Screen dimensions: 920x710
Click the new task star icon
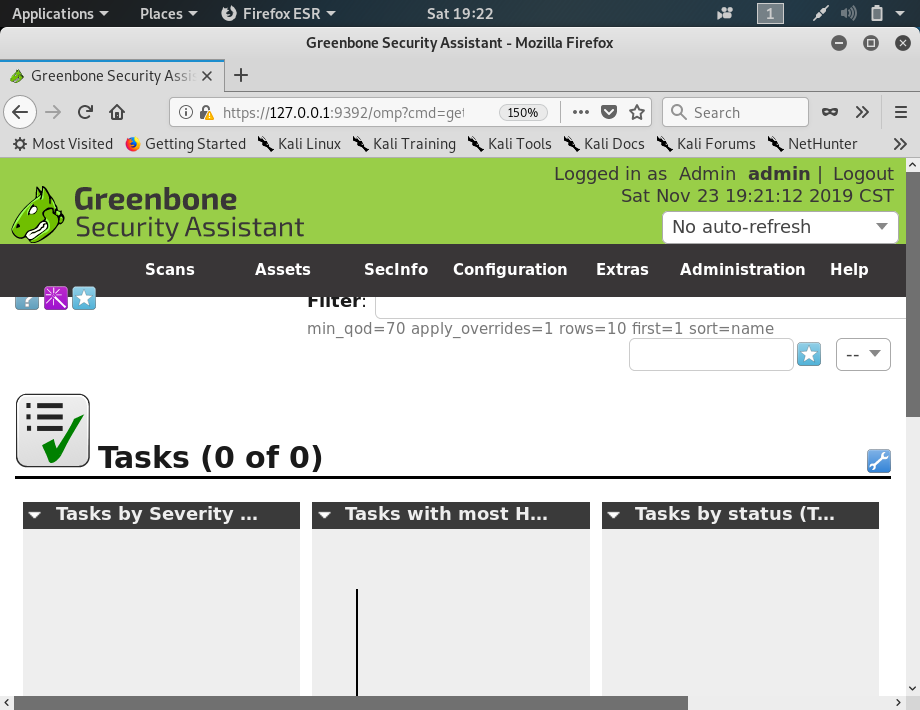[x=84, y=298]
